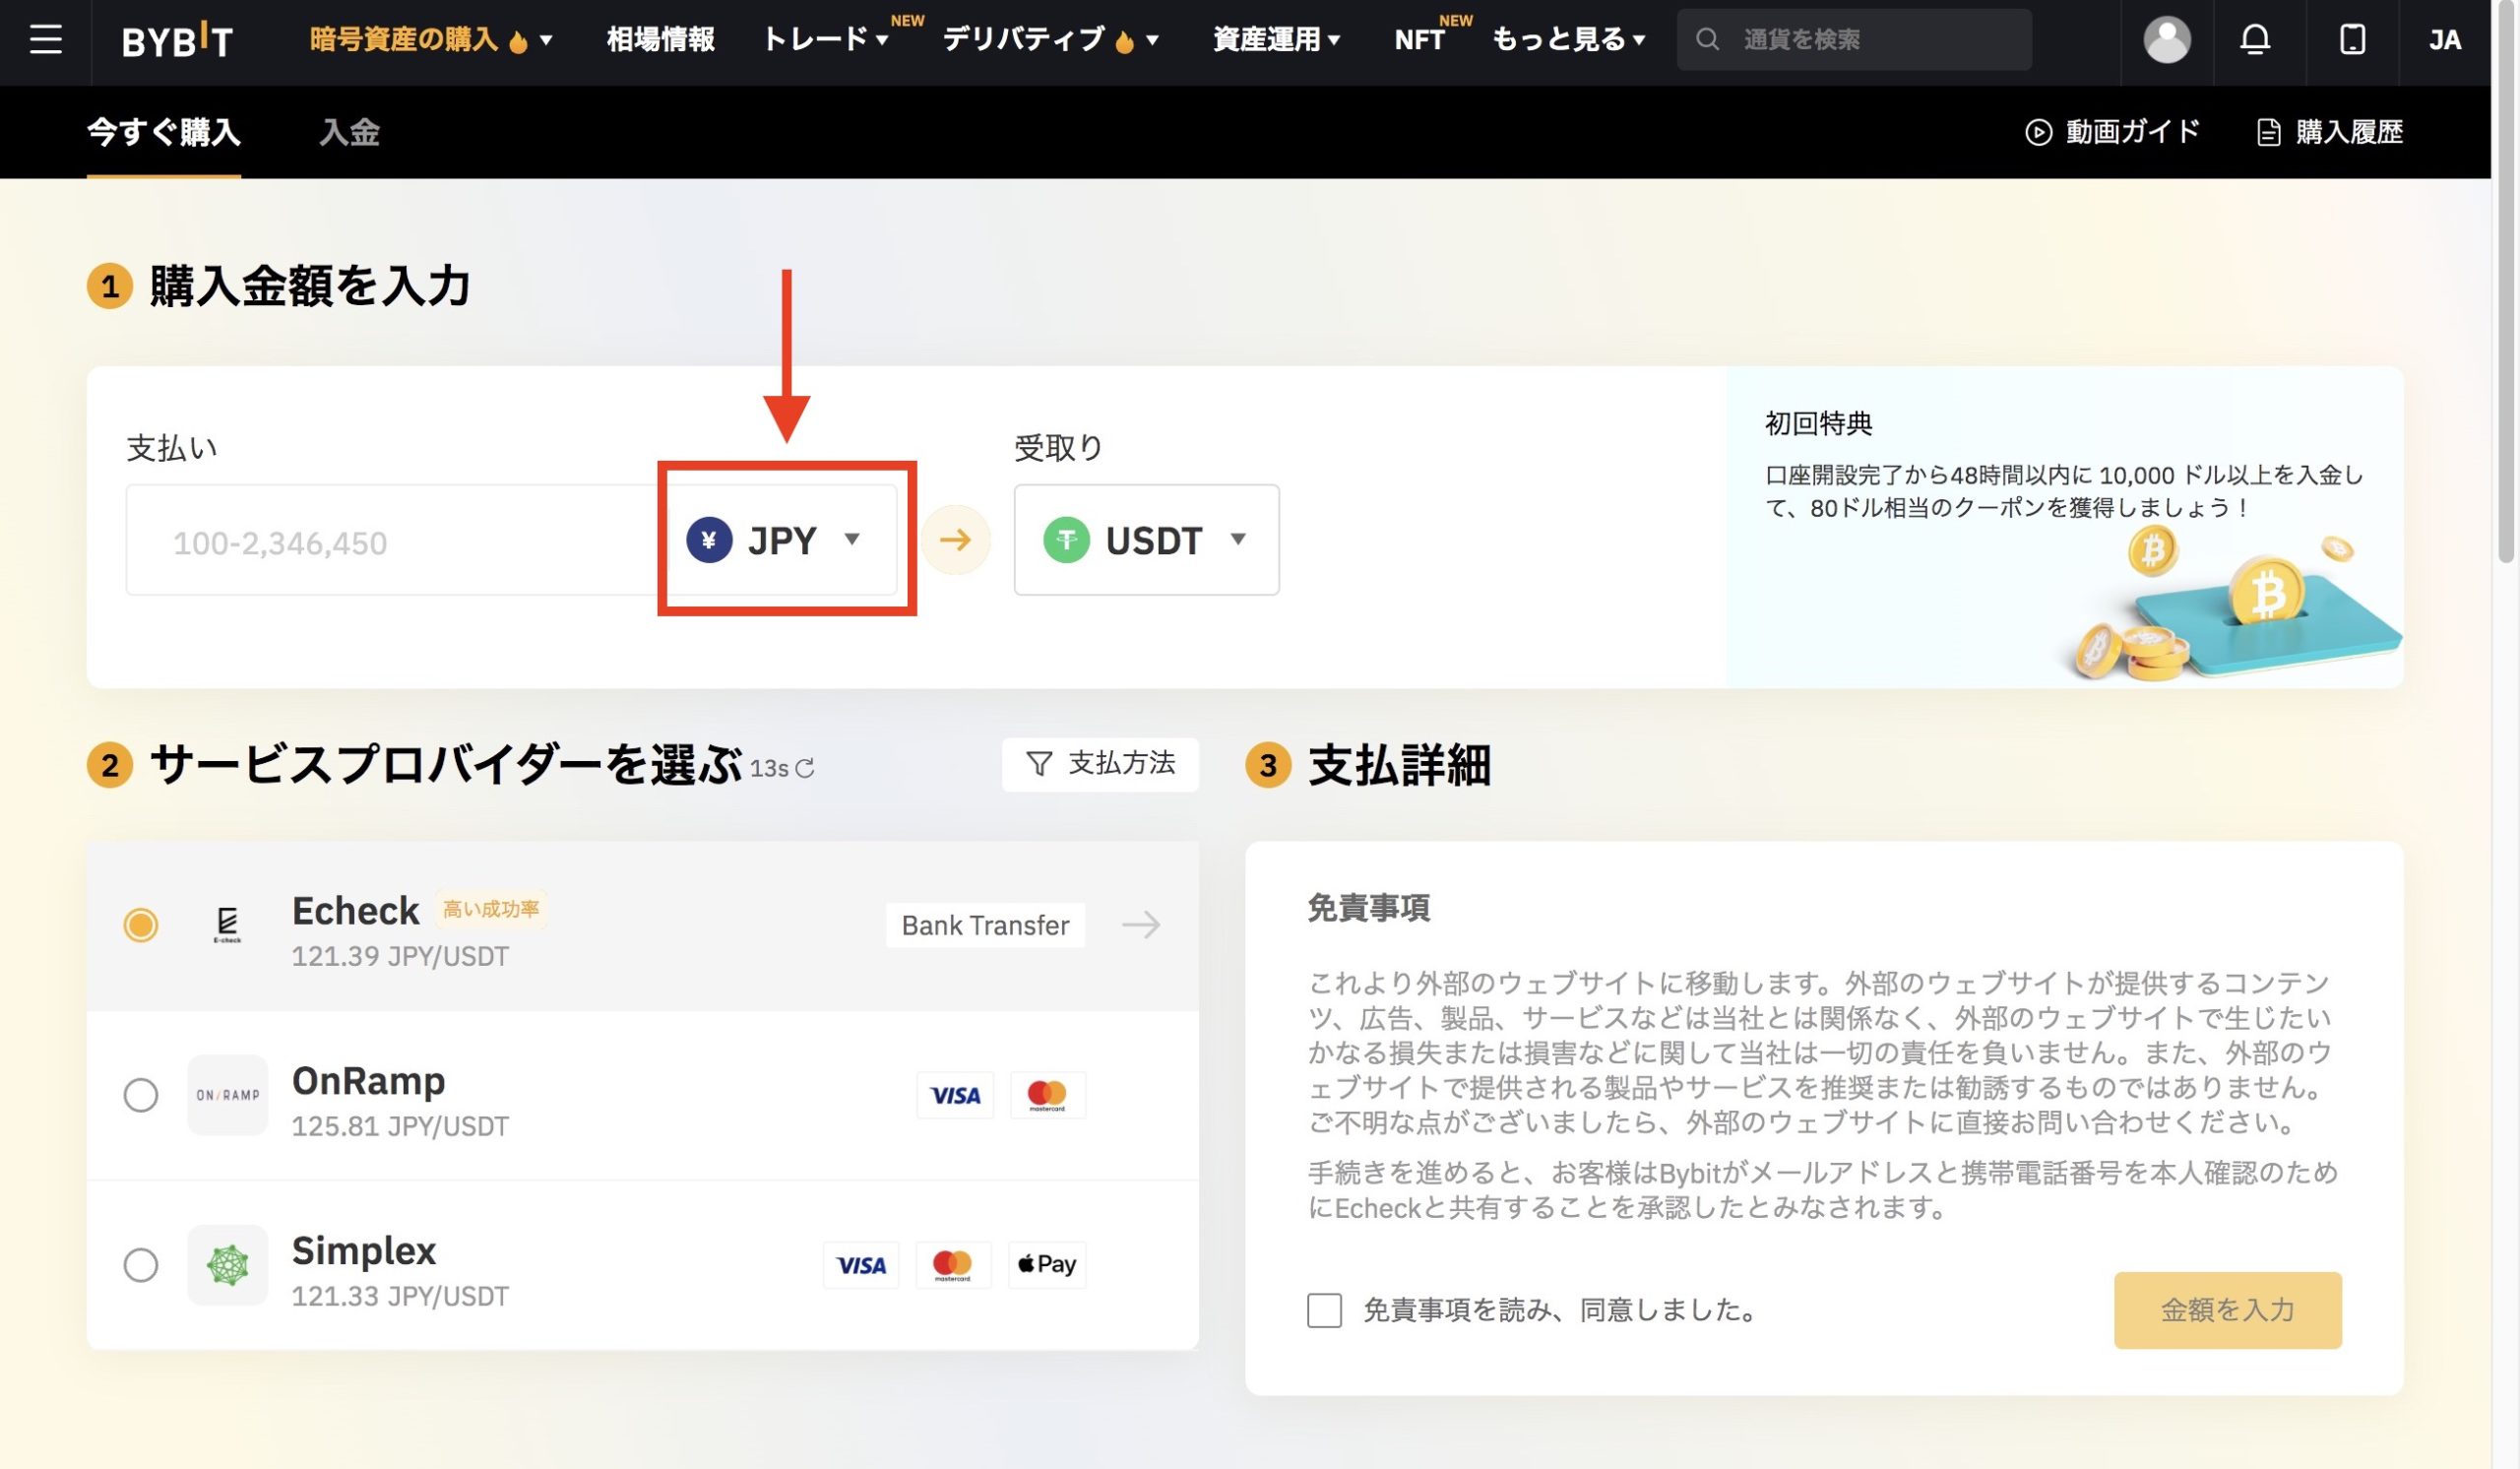Click the 金額を入力 button
Viewport: 2520px width, 1469px height.
click(x=2227, y=1311)
